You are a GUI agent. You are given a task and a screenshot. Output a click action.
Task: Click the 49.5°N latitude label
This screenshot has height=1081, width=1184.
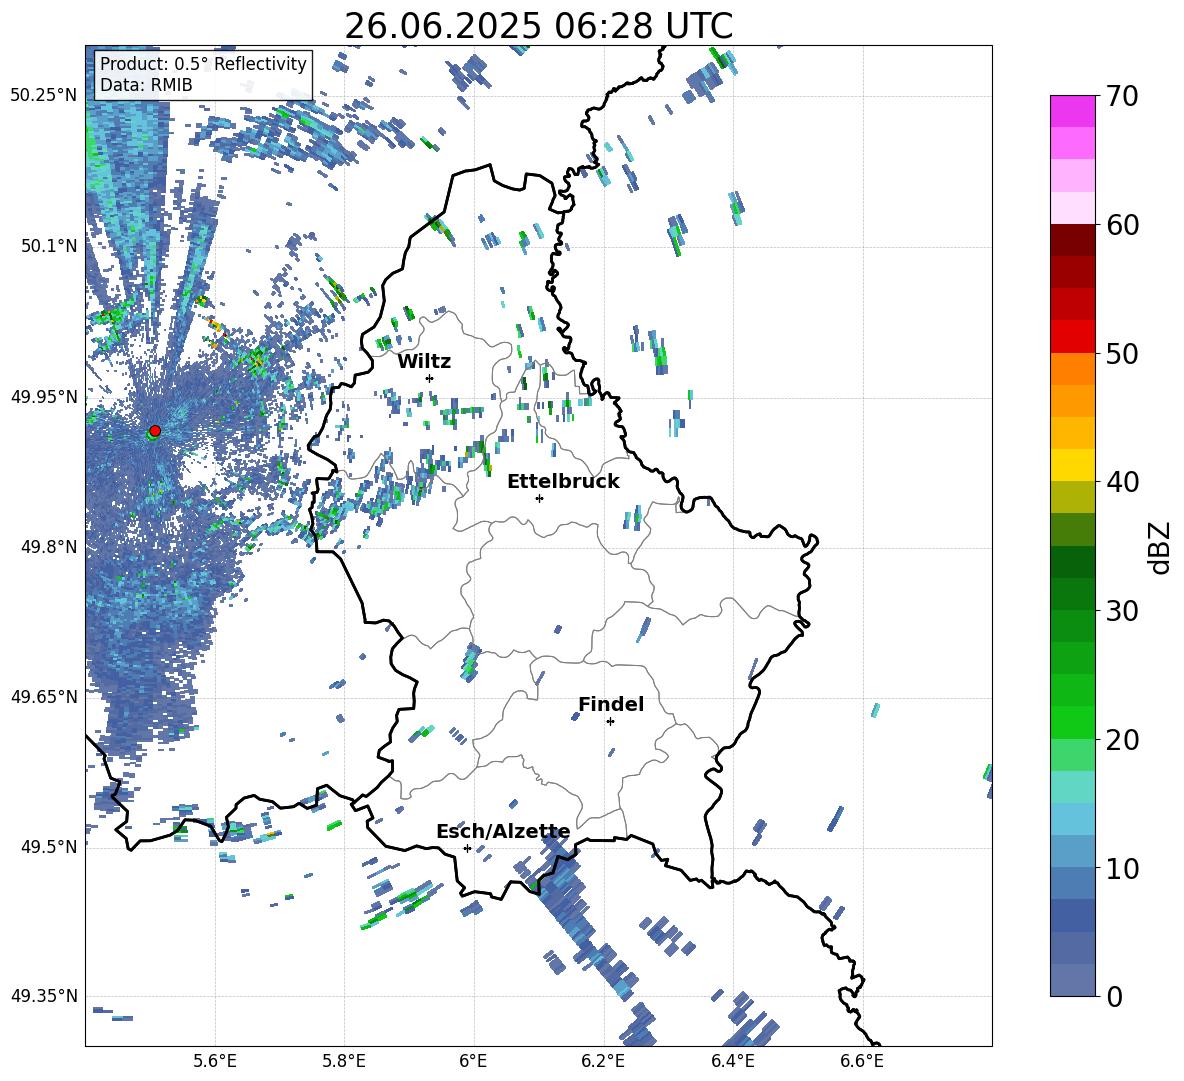coord(48,847)
